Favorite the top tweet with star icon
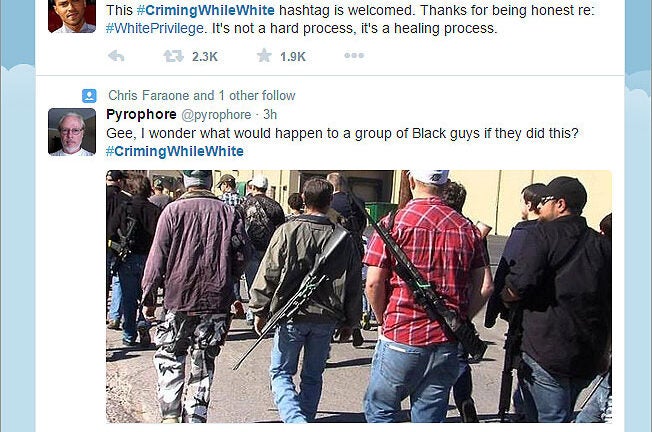 (264, 55)
